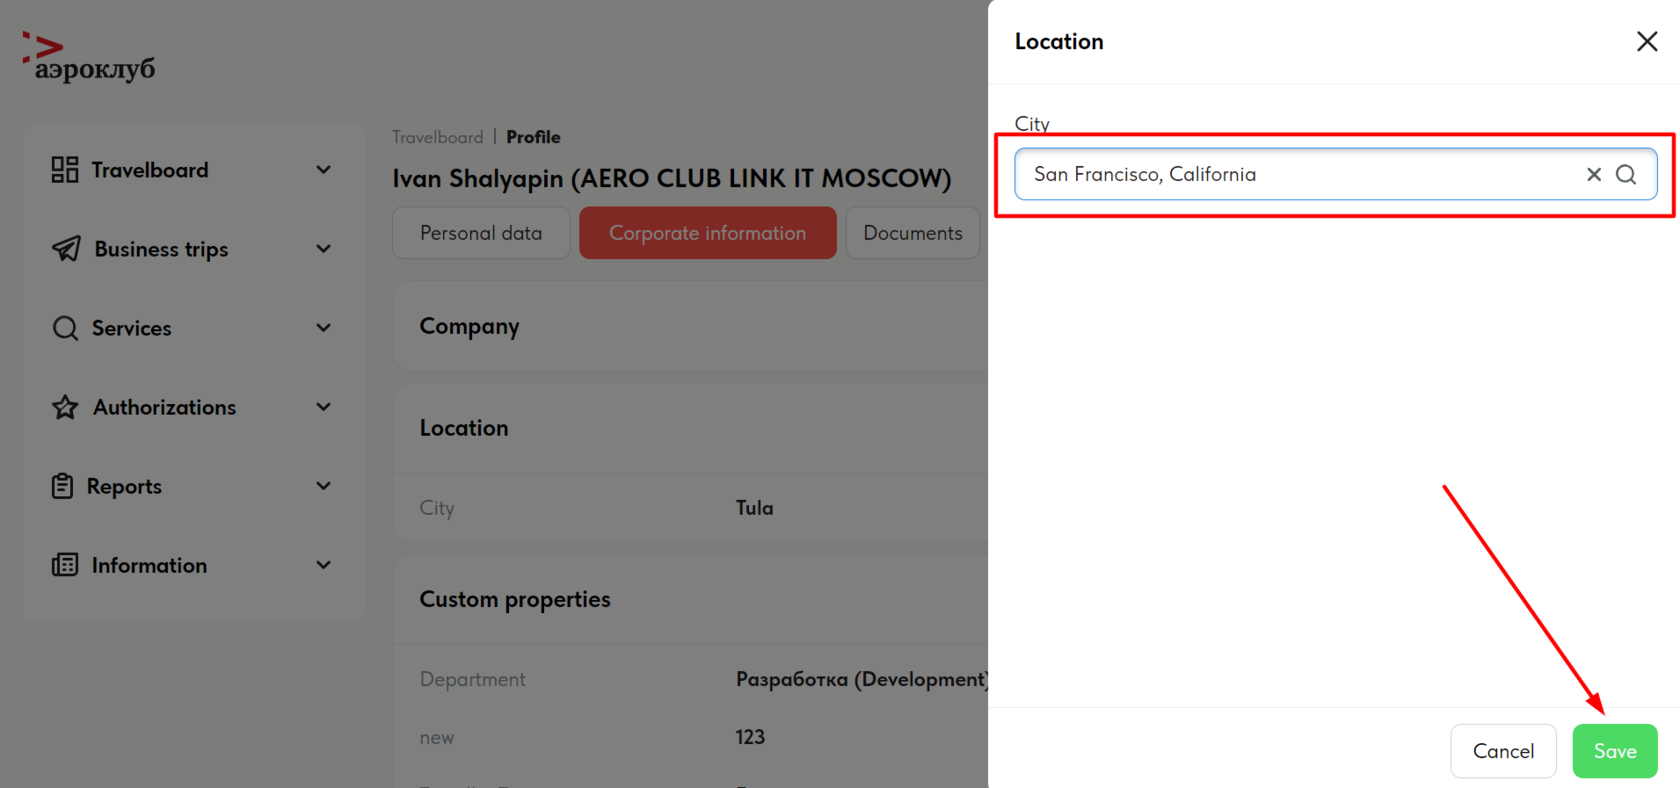Open the Documents tab

912,233
